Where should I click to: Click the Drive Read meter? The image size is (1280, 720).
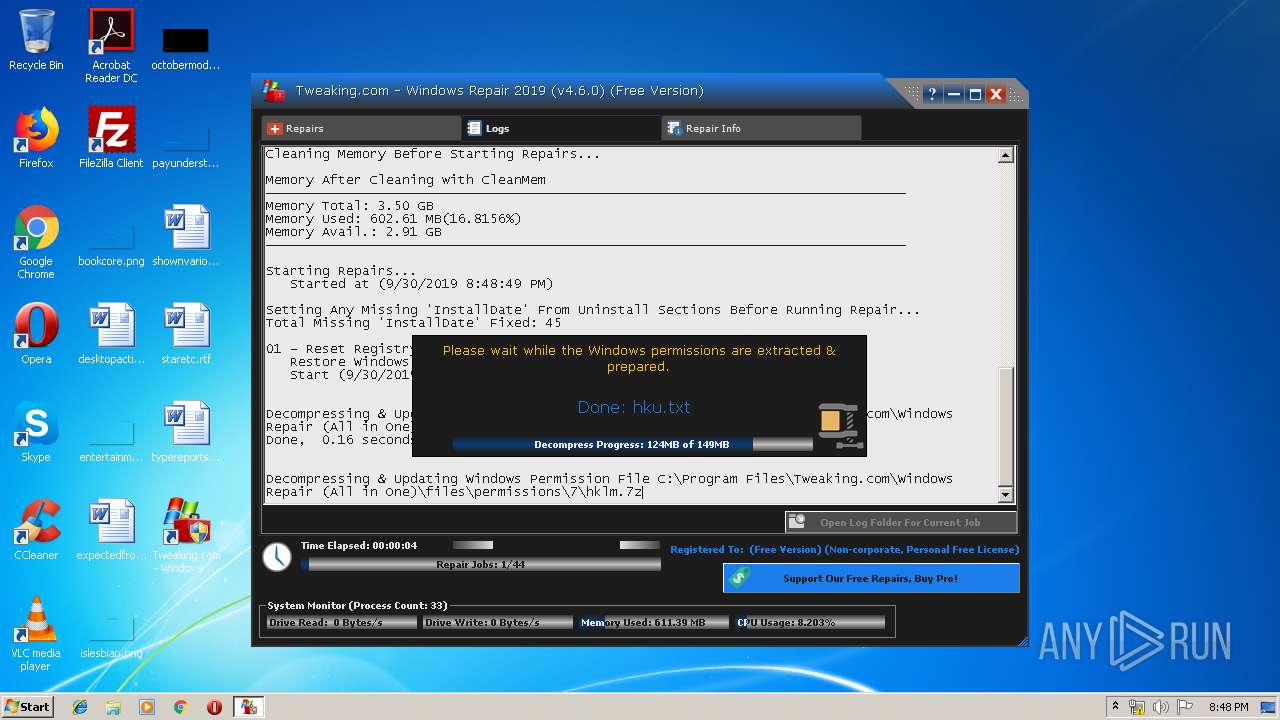tap(342, 622)
